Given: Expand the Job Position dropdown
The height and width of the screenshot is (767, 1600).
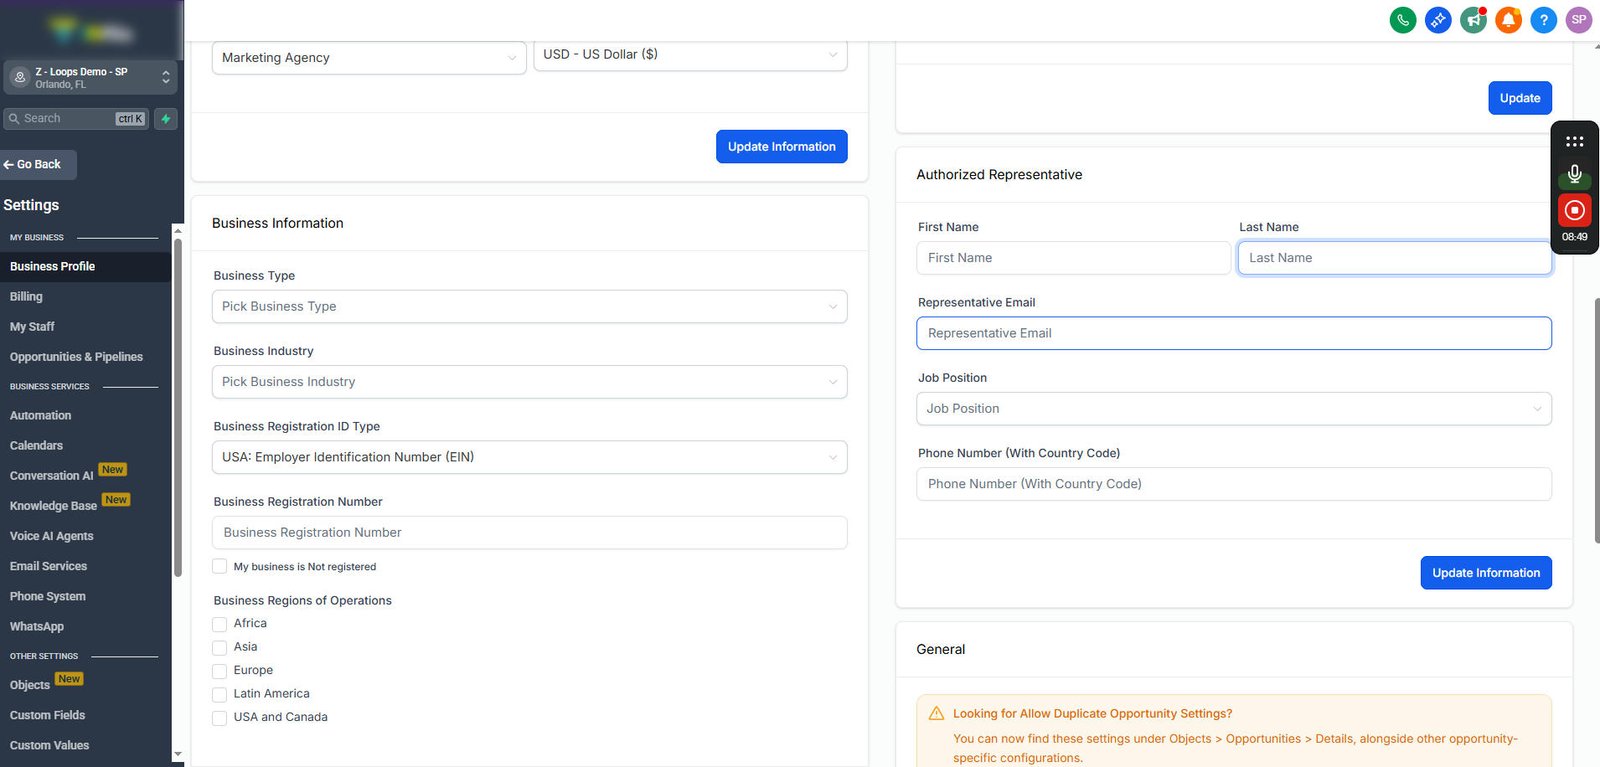Looking at the screenshot, I should coord(1234,408).
